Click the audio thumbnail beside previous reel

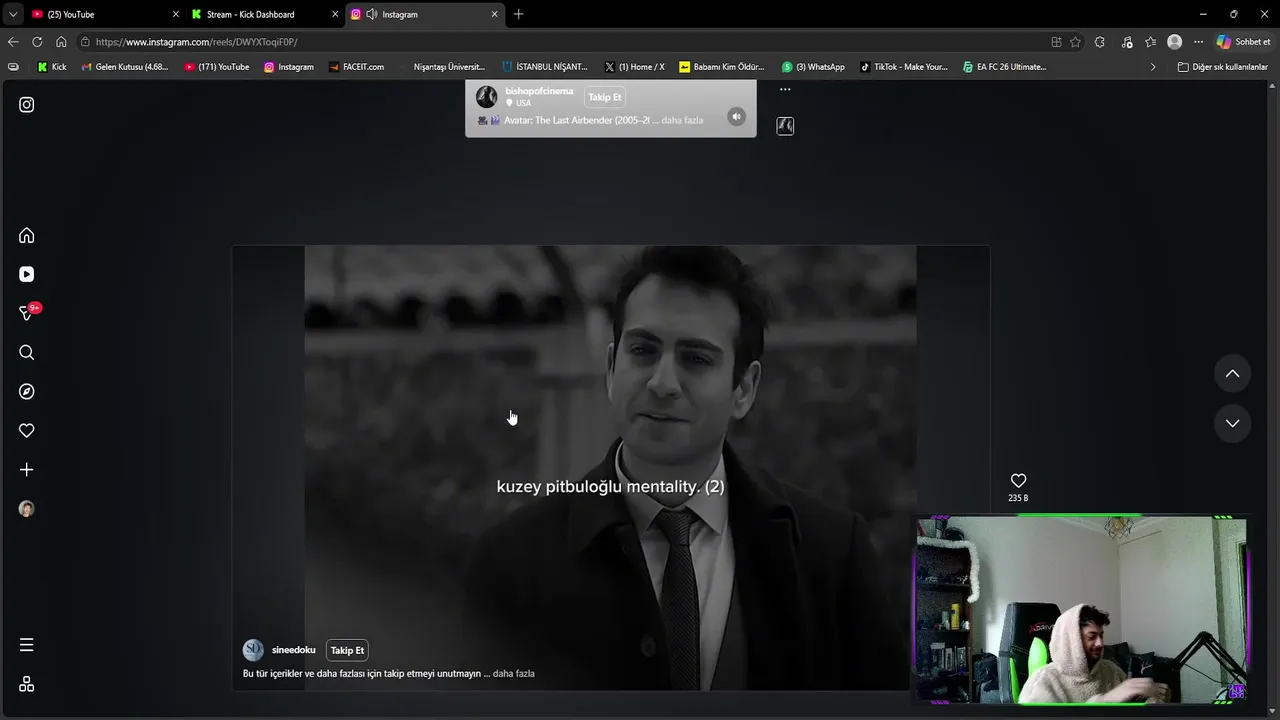pyautogui.click(x=785, y=126)
